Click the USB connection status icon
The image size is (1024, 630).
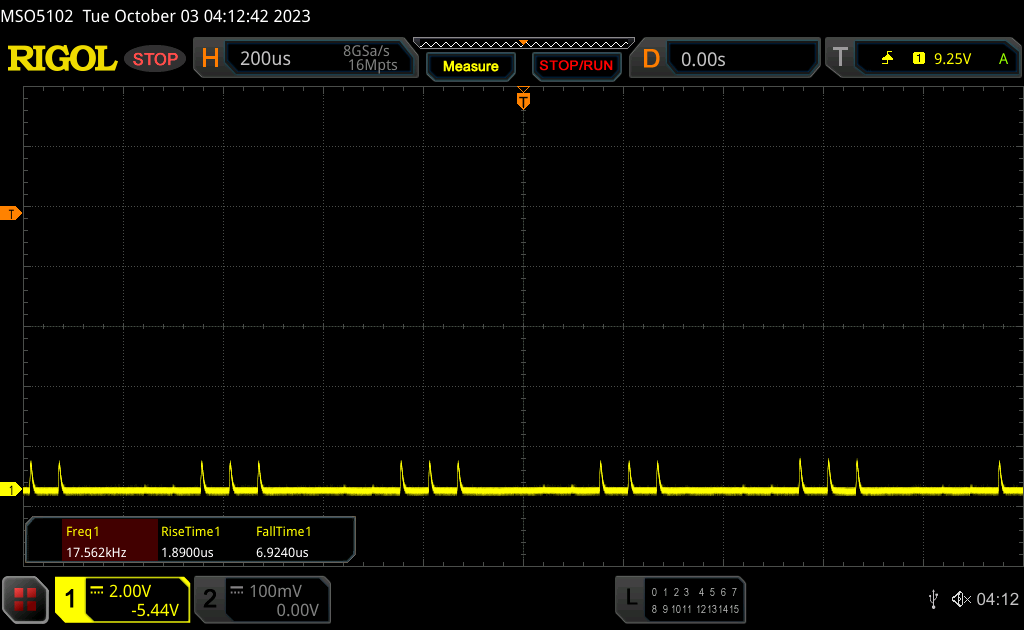click(934, 599)
